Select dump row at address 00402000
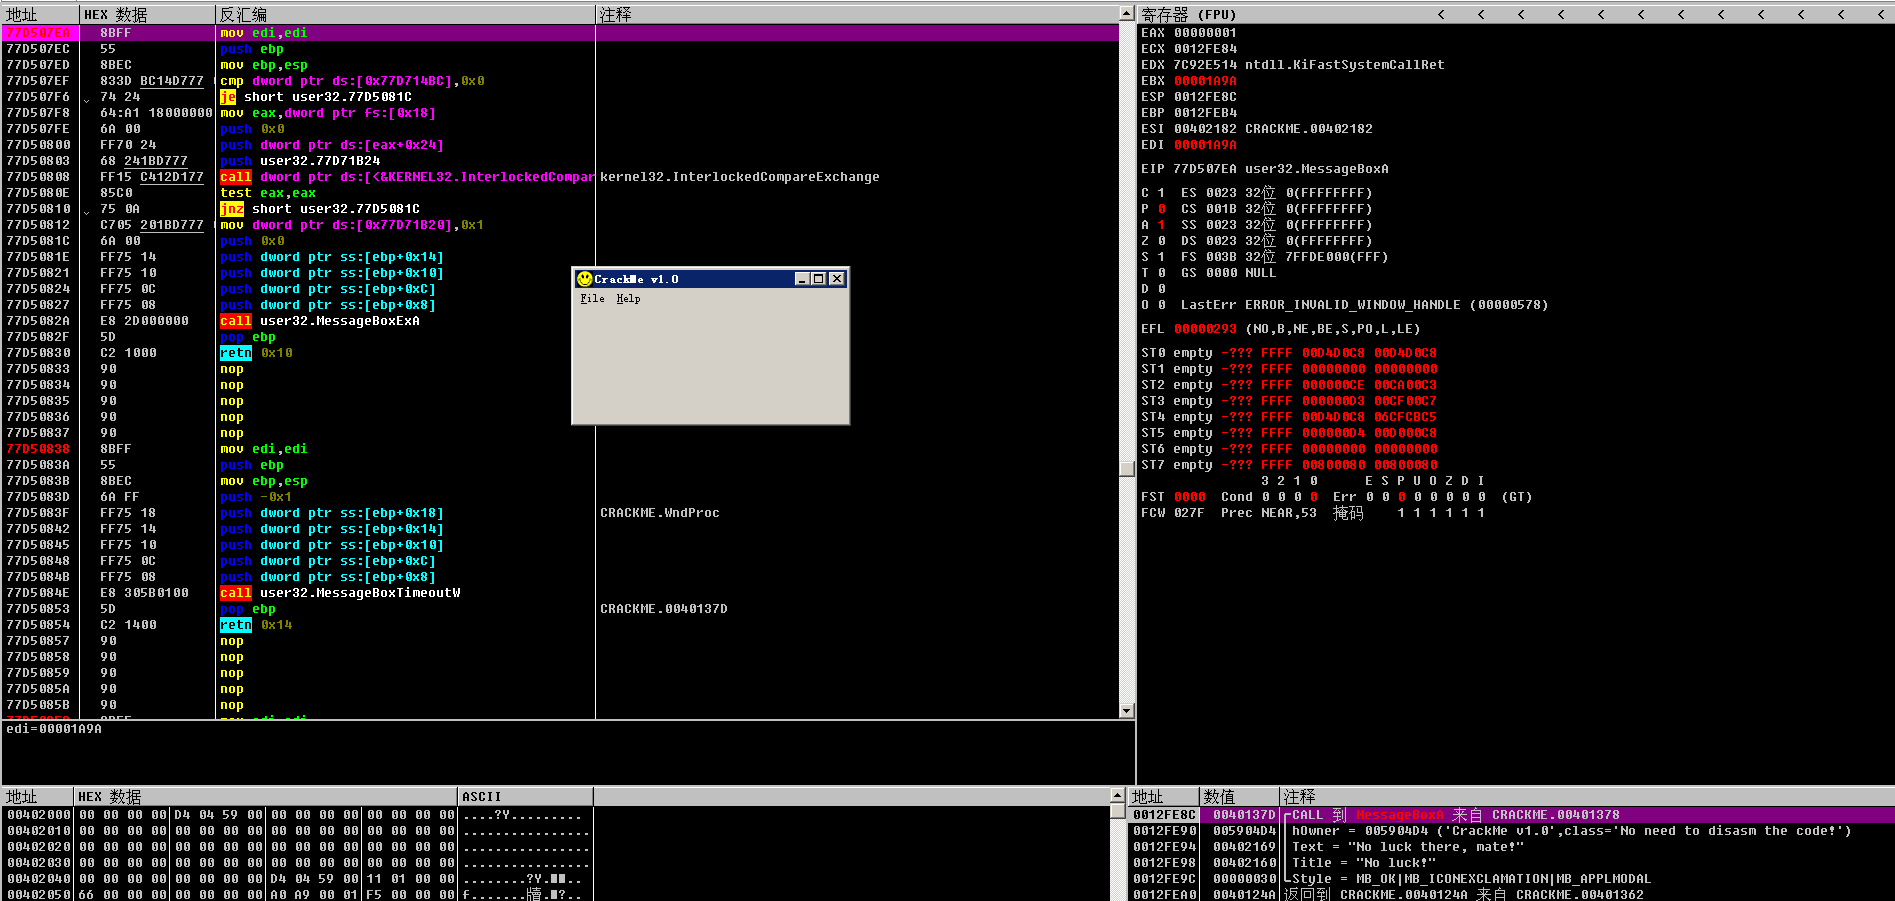The image size is (1895, 901). pos(296,815)
